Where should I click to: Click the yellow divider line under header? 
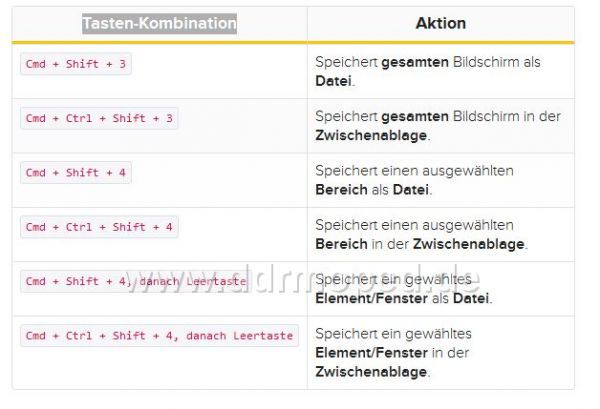[x=293, y=42]
